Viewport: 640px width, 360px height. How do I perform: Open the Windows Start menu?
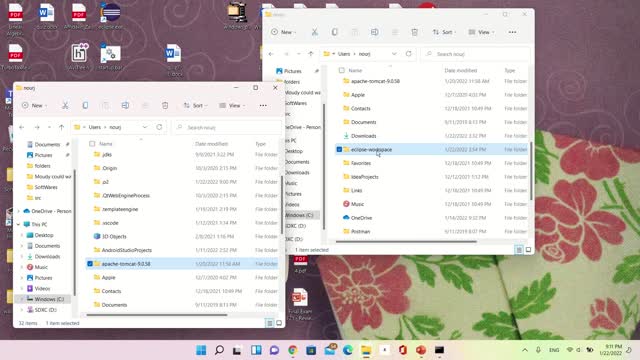click(201, 350)
